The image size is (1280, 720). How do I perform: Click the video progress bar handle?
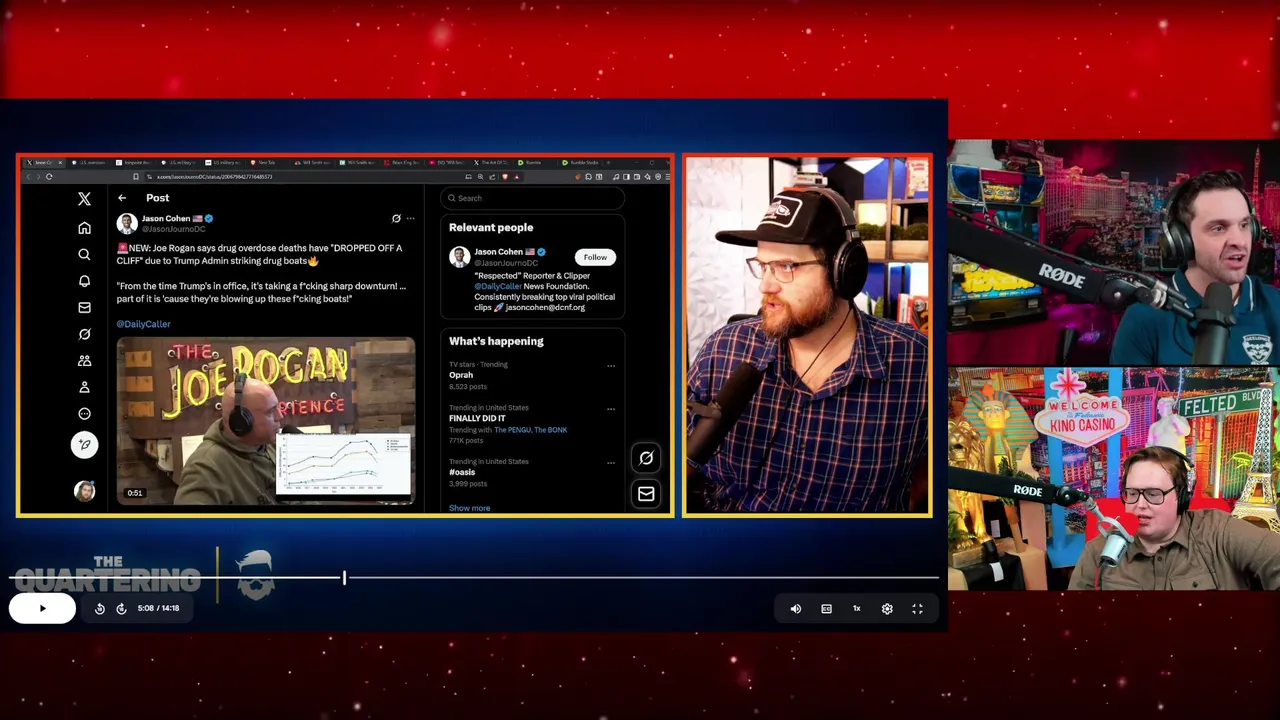344,578
